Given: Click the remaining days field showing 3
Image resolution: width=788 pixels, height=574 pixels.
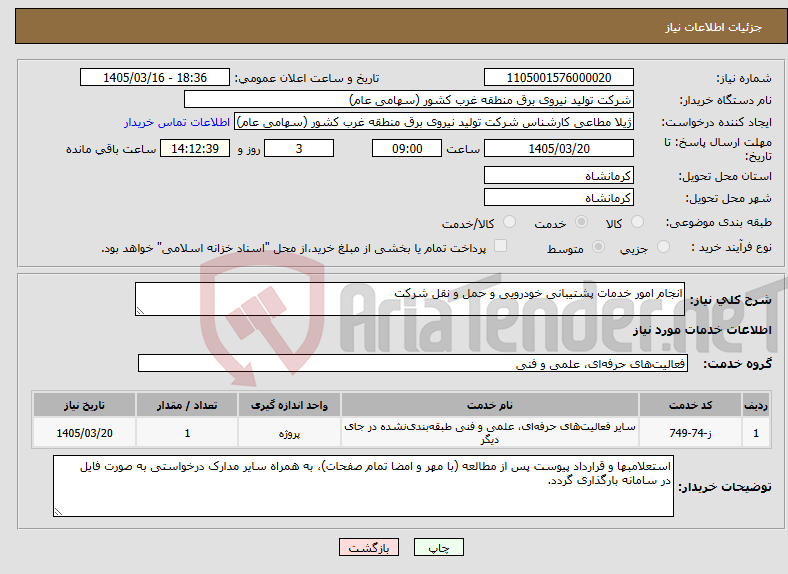Looking at the screenshot, I should click(x=299, y=149).
